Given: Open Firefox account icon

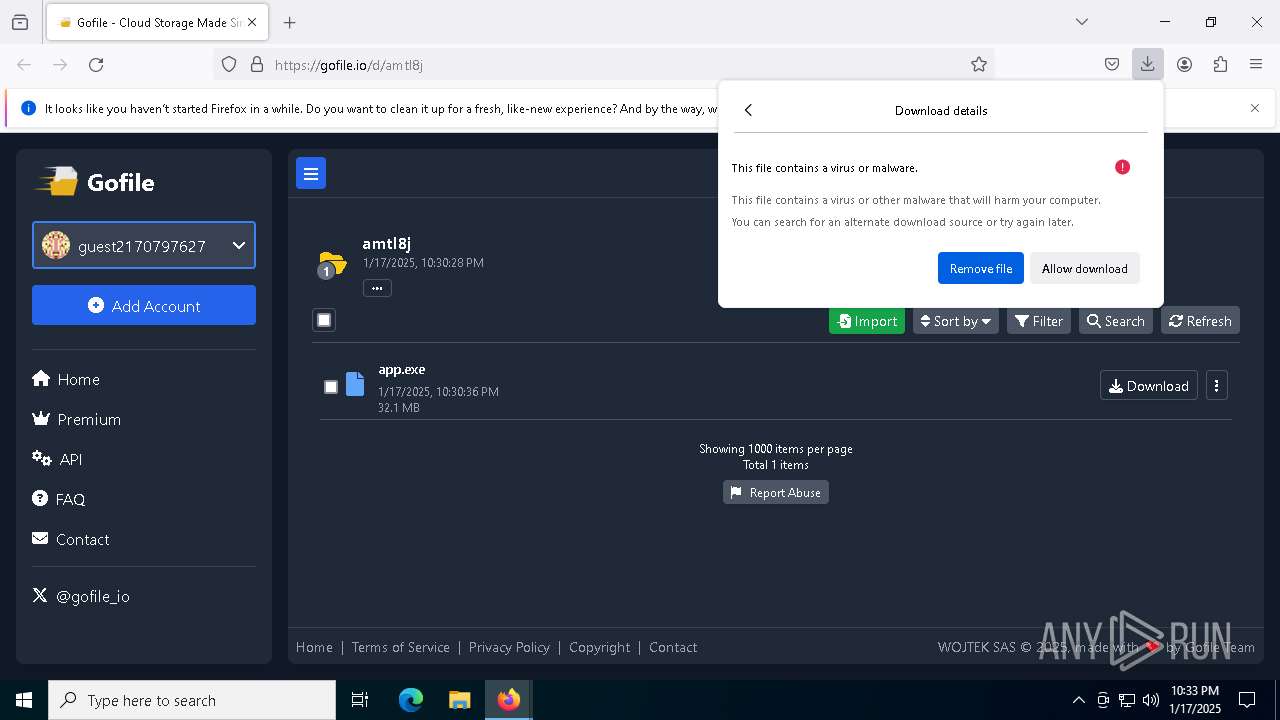Looking at the screenshot, I should (x=1184, y=64).
